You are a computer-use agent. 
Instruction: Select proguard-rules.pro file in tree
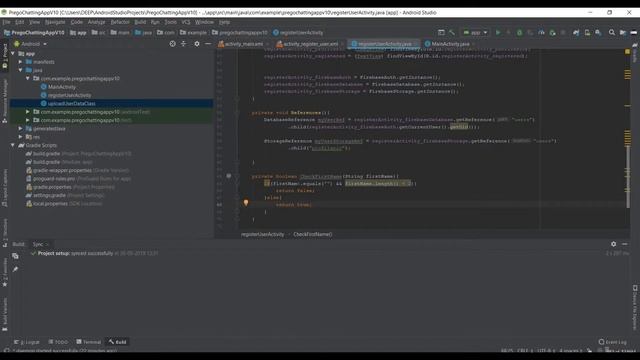(54, 178)
